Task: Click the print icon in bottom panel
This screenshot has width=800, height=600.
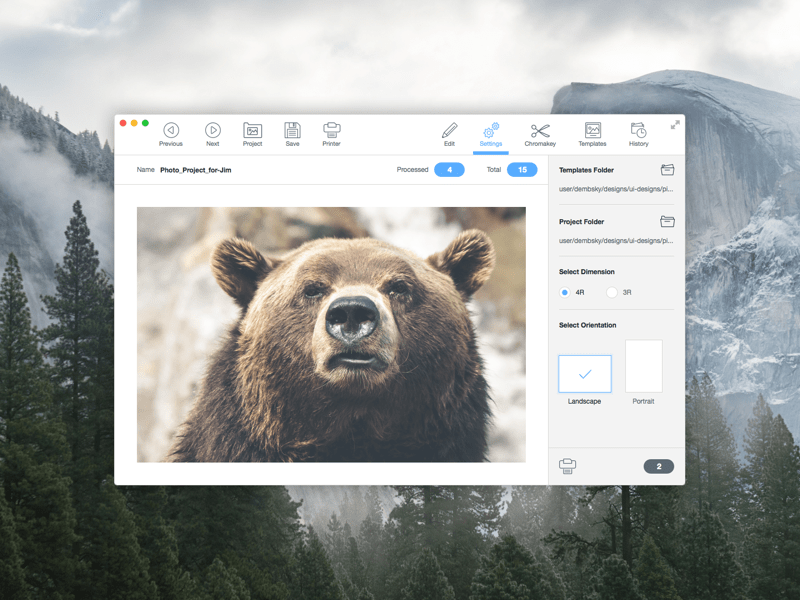Action: tap(568, 466)
